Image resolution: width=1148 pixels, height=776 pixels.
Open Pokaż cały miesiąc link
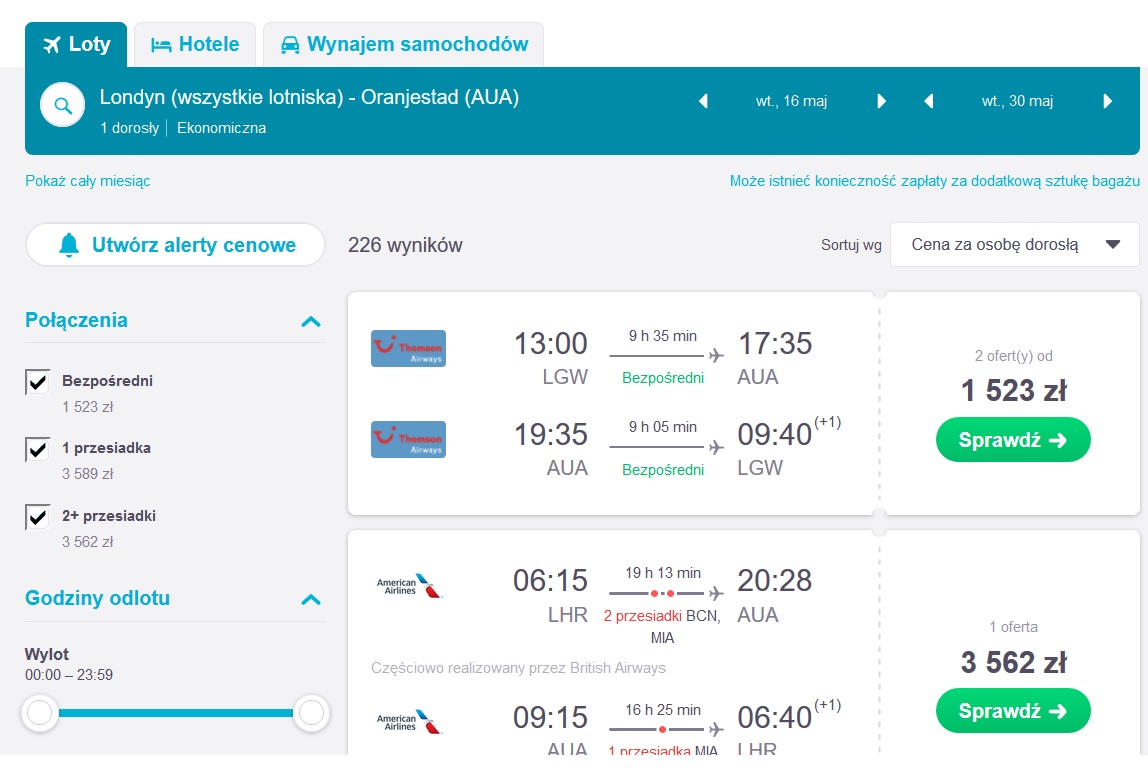click(x=88, y=181)
